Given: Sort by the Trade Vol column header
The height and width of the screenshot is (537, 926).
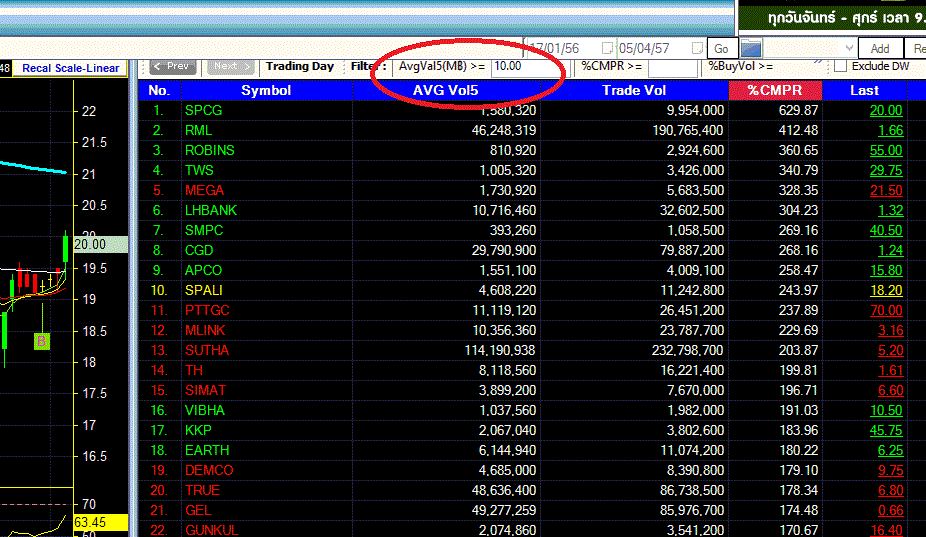Looking at the screenshot, I should pyautogui.click(x=634, y=90).
